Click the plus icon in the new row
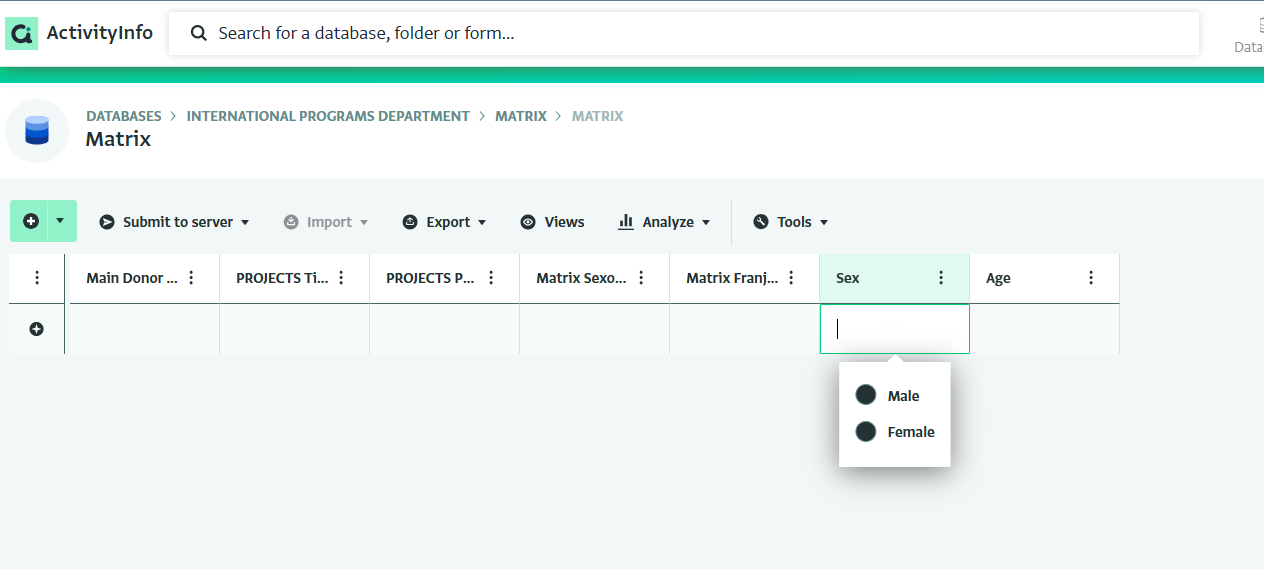 click(37, 329)
